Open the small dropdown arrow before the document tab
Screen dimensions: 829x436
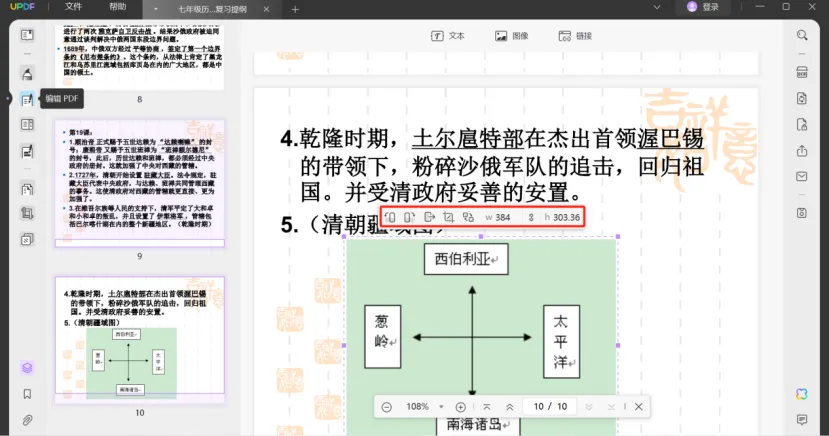tap(155, 9)
